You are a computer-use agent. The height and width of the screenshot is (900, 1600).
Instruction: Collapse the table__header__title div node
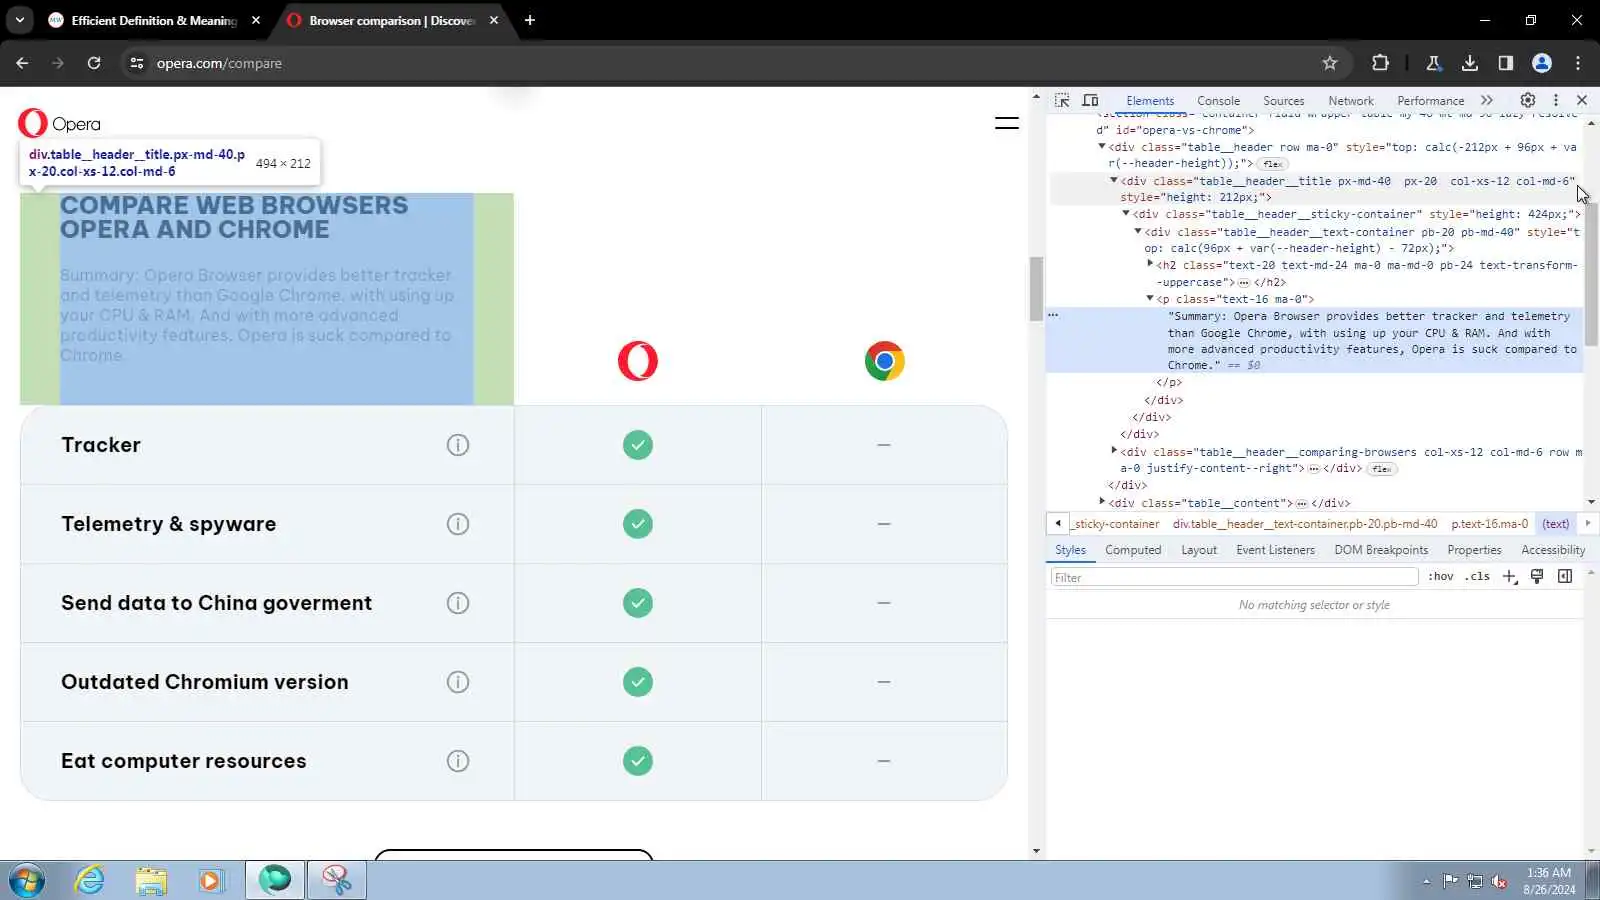[1114, 181]
